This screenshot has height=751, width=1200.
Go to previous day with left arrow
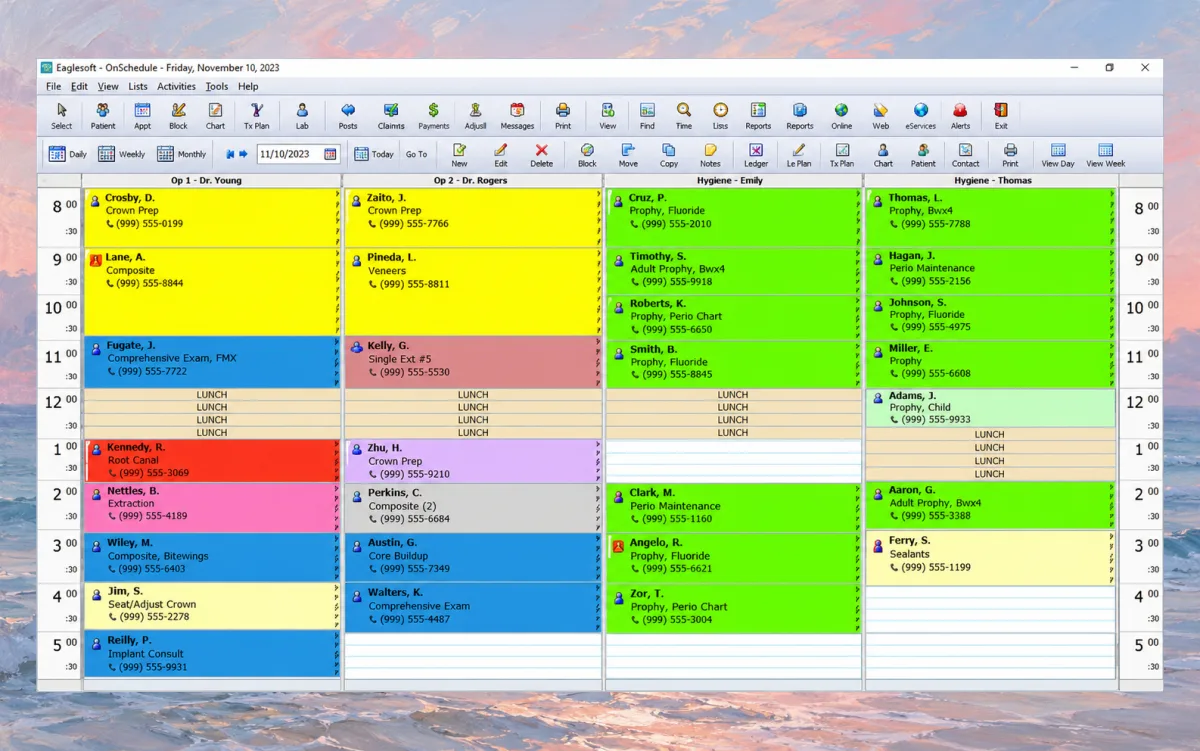coord(230,154)
